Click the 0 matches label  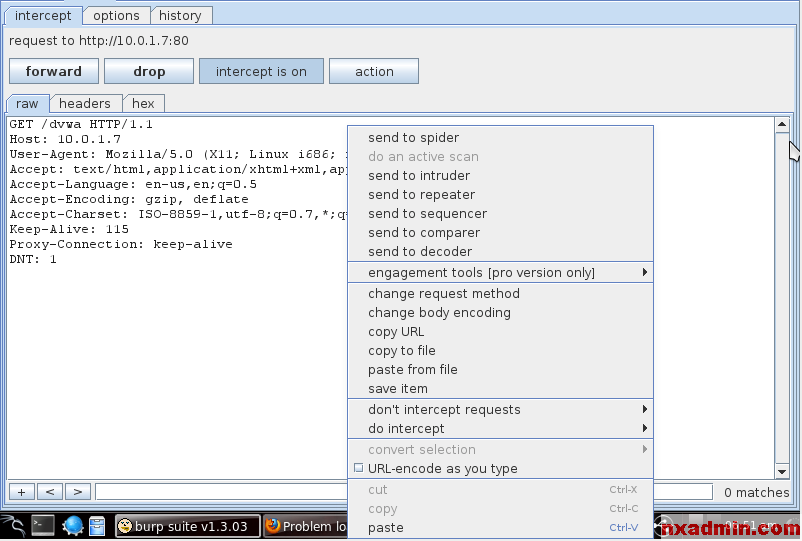pos(756,492)
